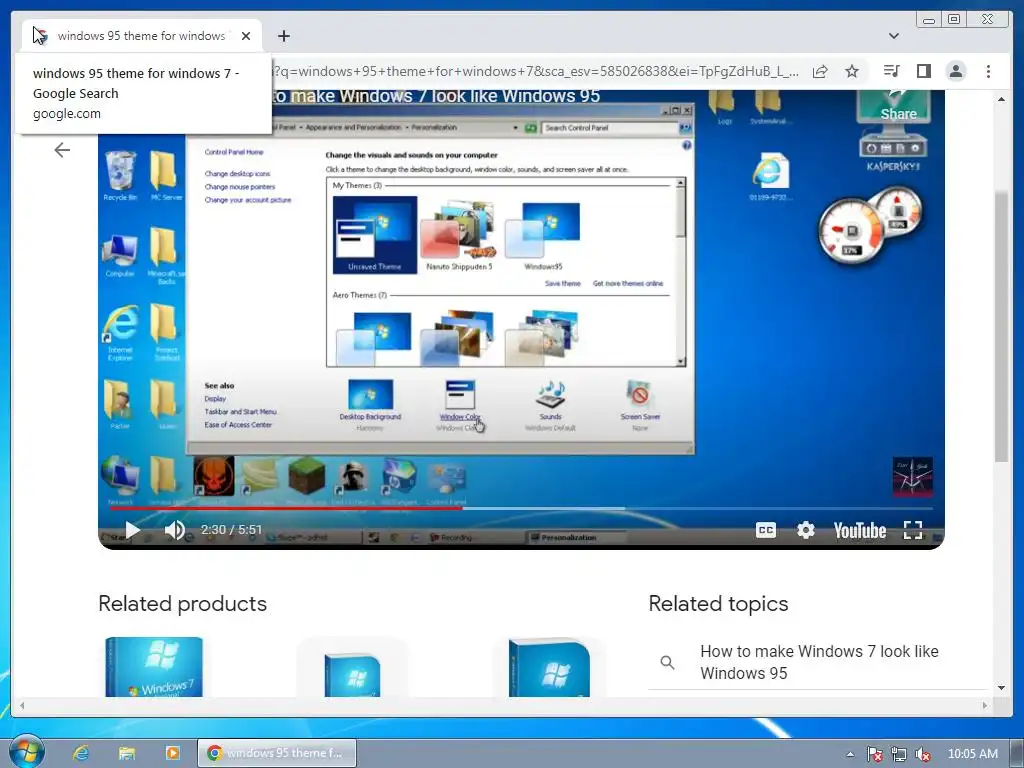Select the Chrome taskbar window button

277,753
